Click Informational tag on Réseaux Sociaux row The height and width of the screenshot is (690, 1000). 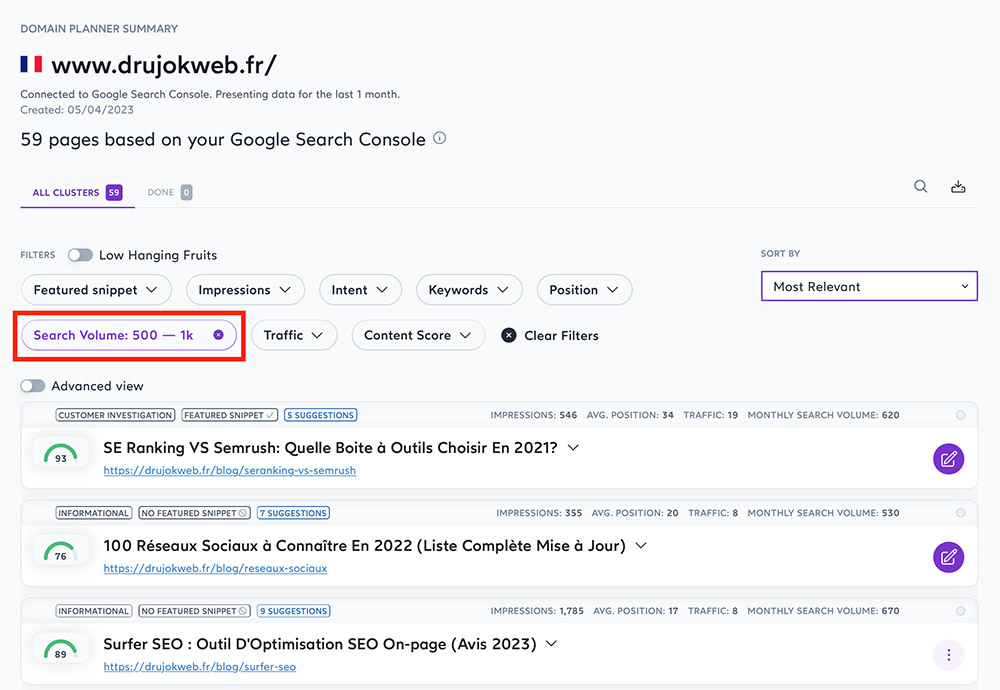coord(94,513)
